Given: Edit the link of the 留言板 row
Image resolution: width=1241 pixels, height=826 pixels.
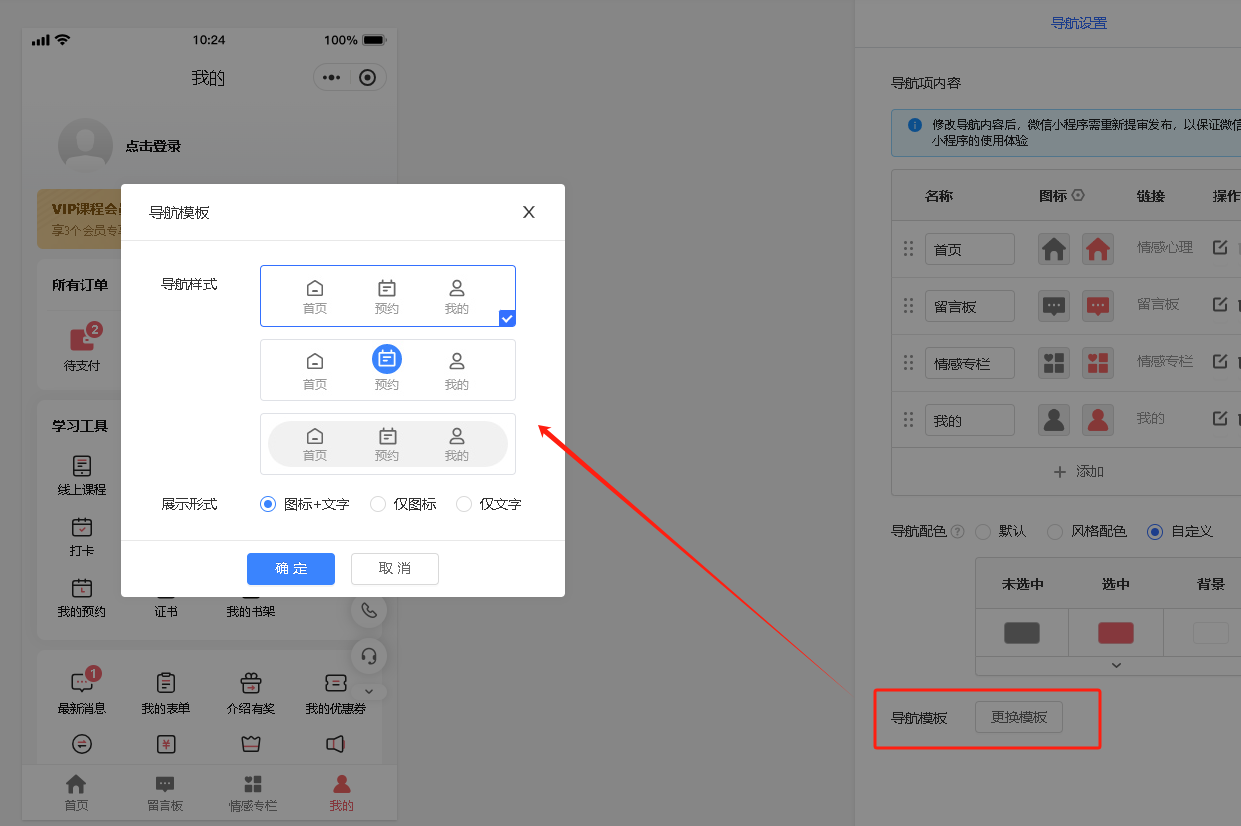Looking at the screenshot, I should [x=1220, y=304].
